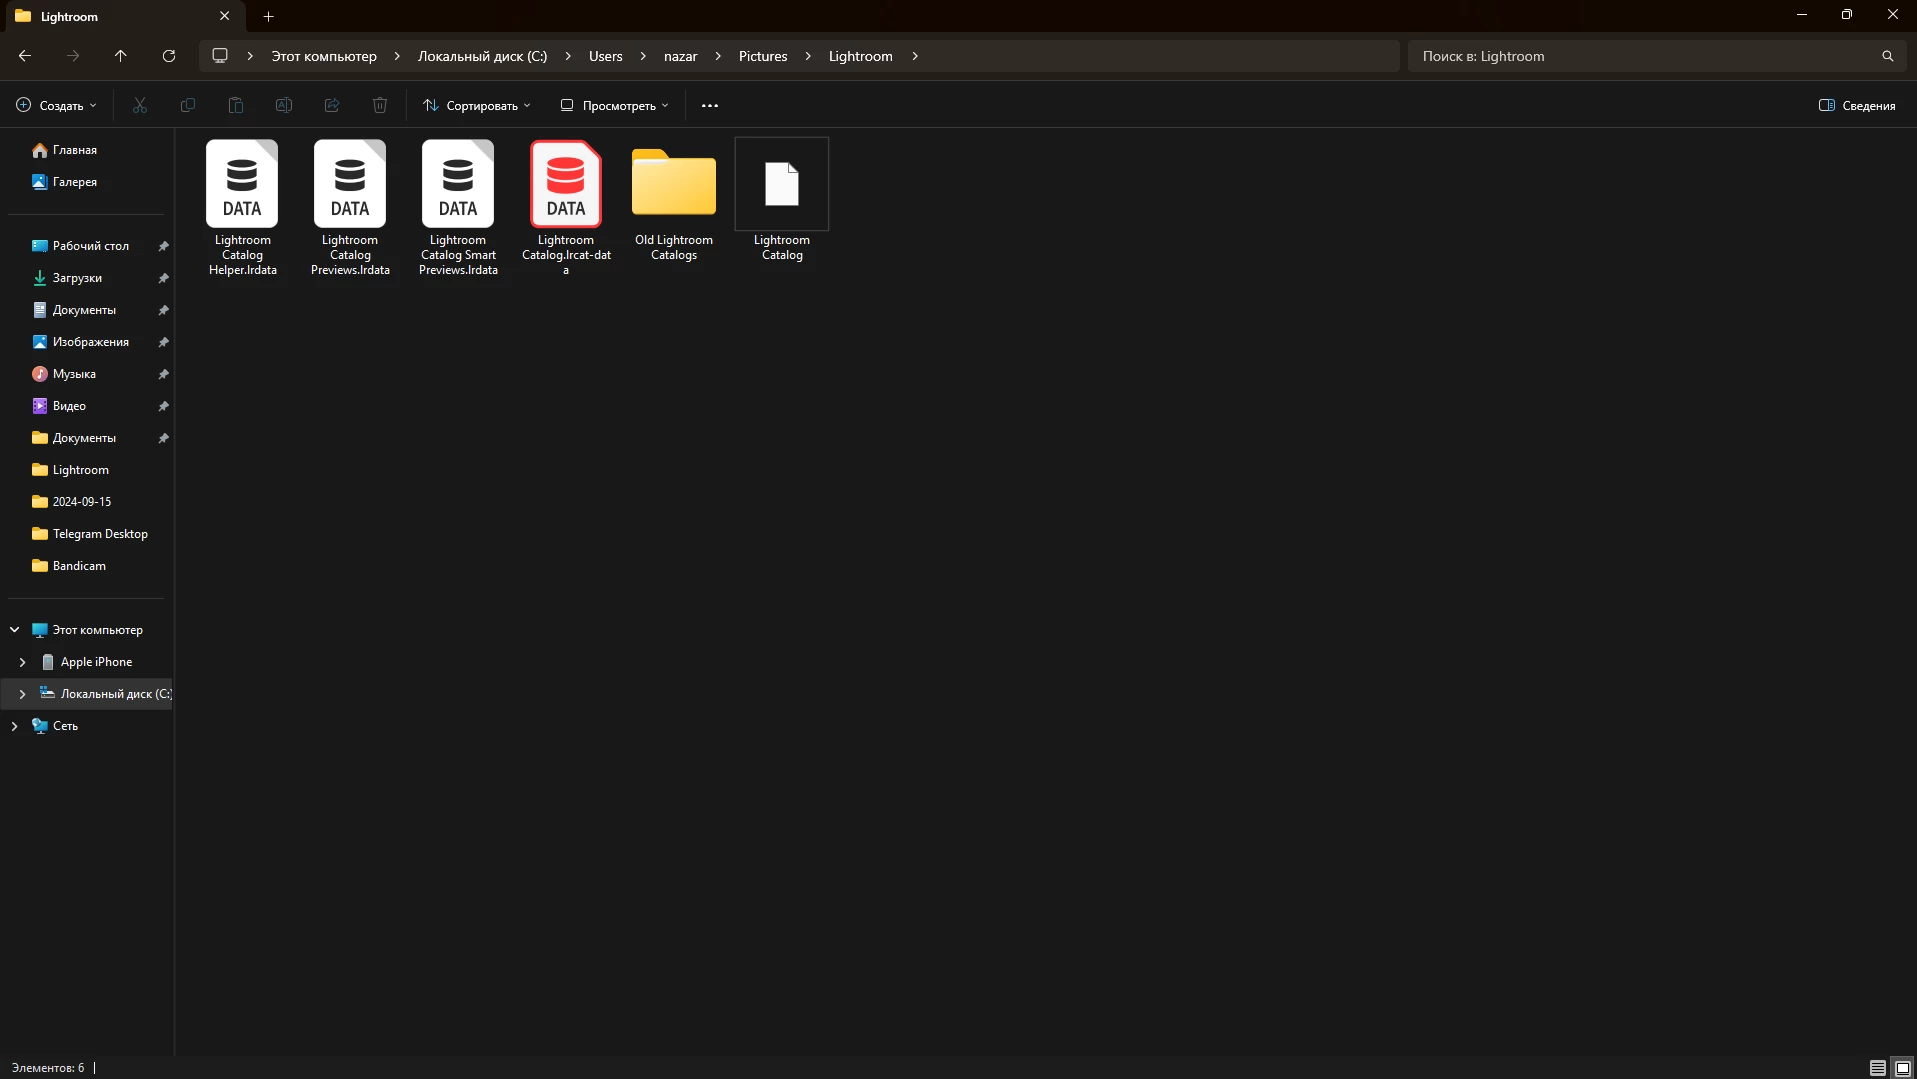Image resolution: width=1917 pixels, height=1079 pixels.
Task: Click the Paste clipboard icon
Action: [236, 105]
